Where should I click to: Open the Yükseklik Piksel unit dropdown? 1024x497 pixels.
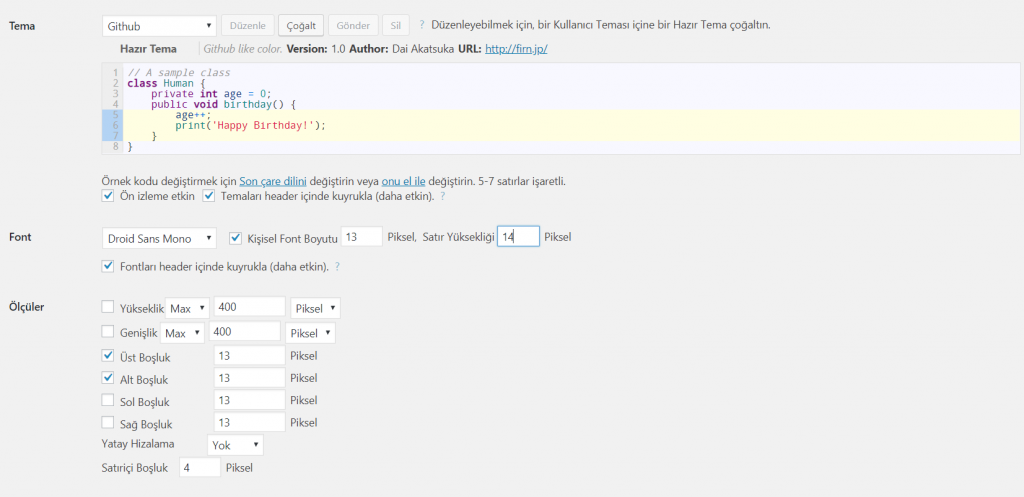315,308
